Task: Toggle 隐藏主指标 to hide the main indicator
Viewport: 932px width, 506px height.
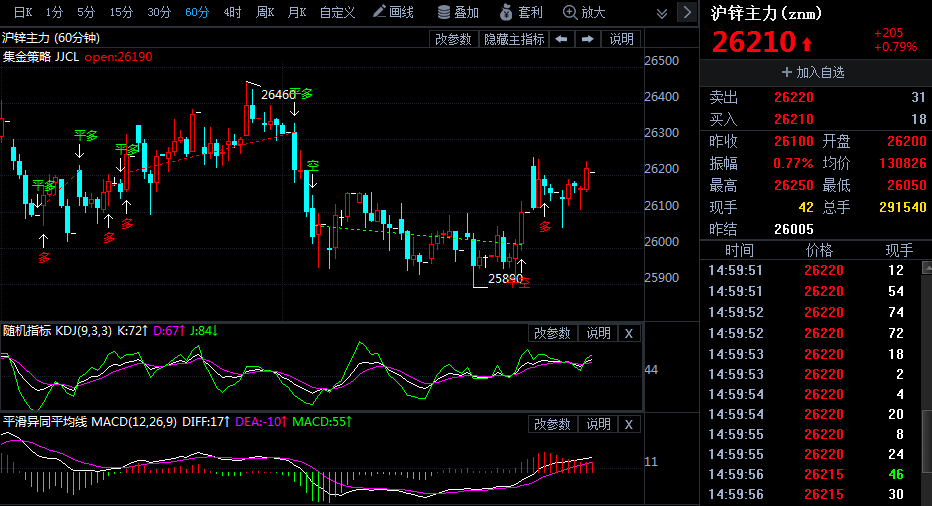Action: pos(514,39)
